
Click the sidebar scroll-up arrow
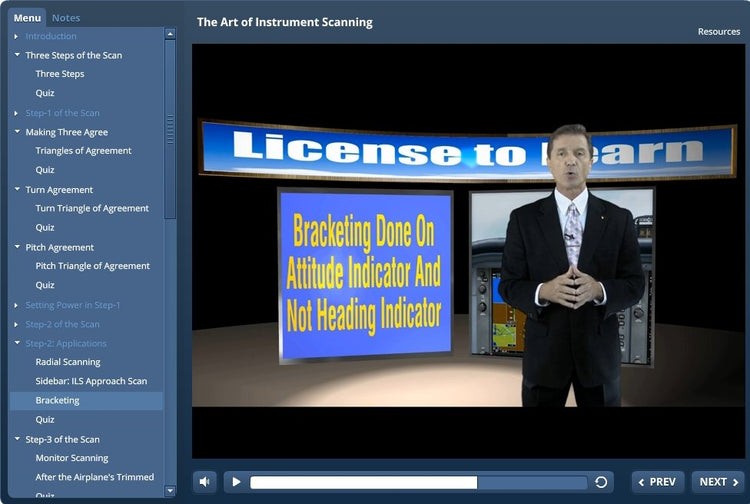pyautogui.click(x=170, y=34)
